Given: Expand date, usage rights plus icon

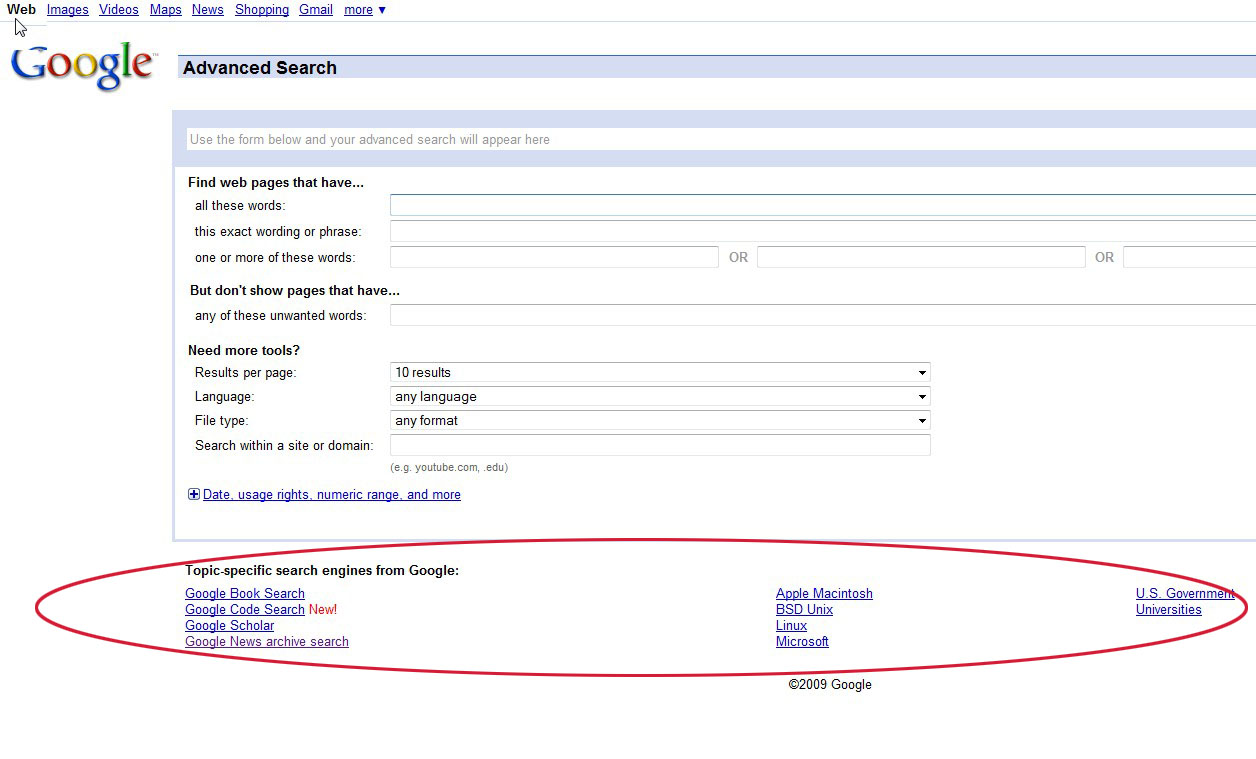Looking at the screenshot, I should tap(194, 494).
